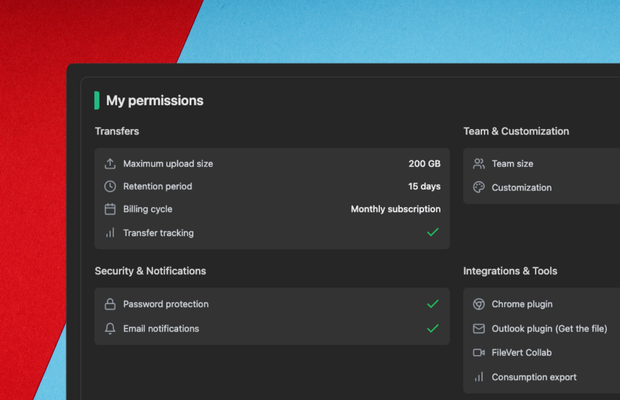Click the Email notifications green checkmark
Image resolution: width=620 pixels, height=400 pixels.
tap(432, 329)
